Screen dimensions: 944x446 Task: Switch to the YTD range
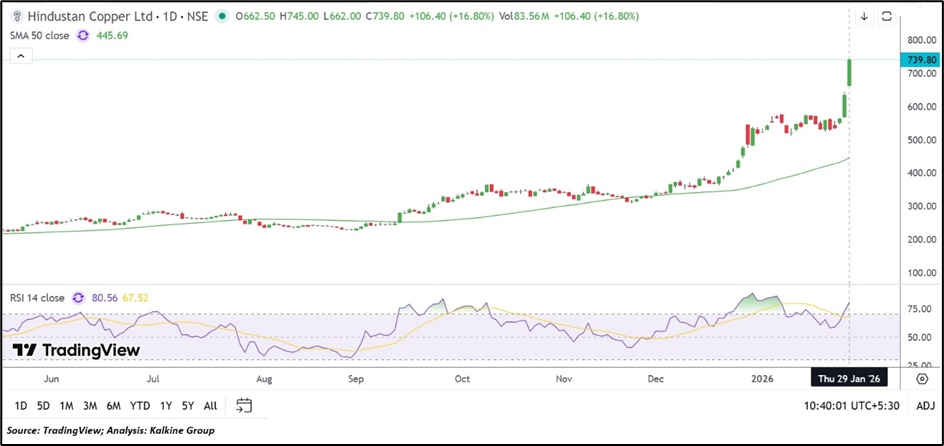pyautogui.click(x=139, y=405)
